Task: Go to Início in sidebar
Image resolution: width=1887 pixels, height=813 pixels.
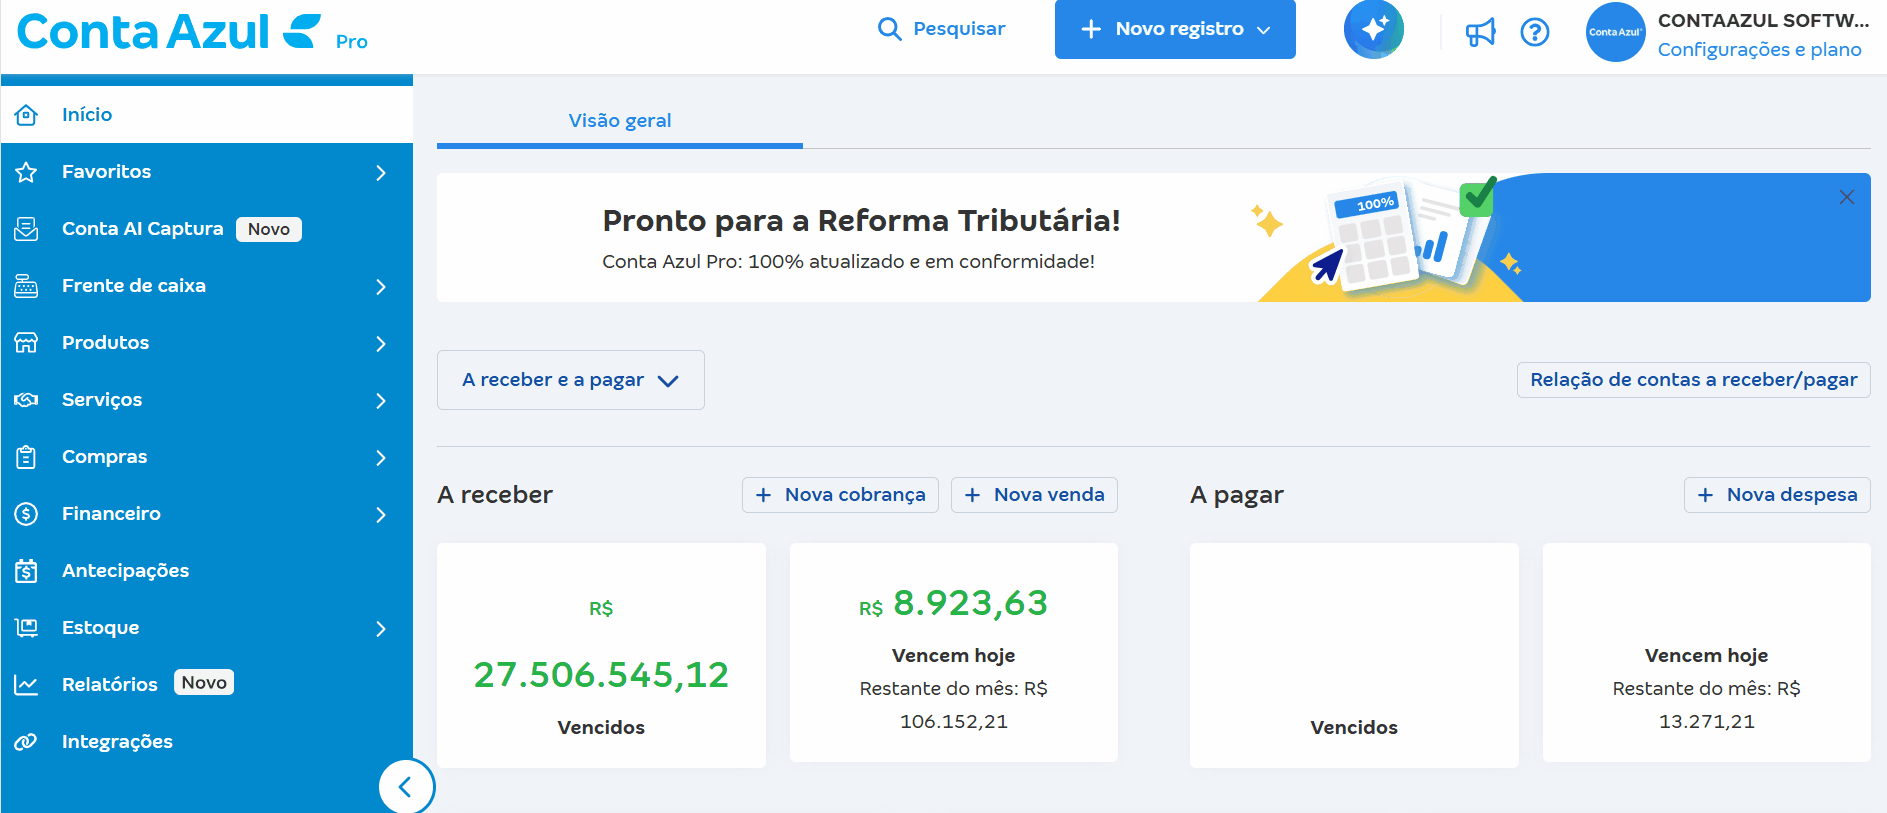Action: click(207, 115)
